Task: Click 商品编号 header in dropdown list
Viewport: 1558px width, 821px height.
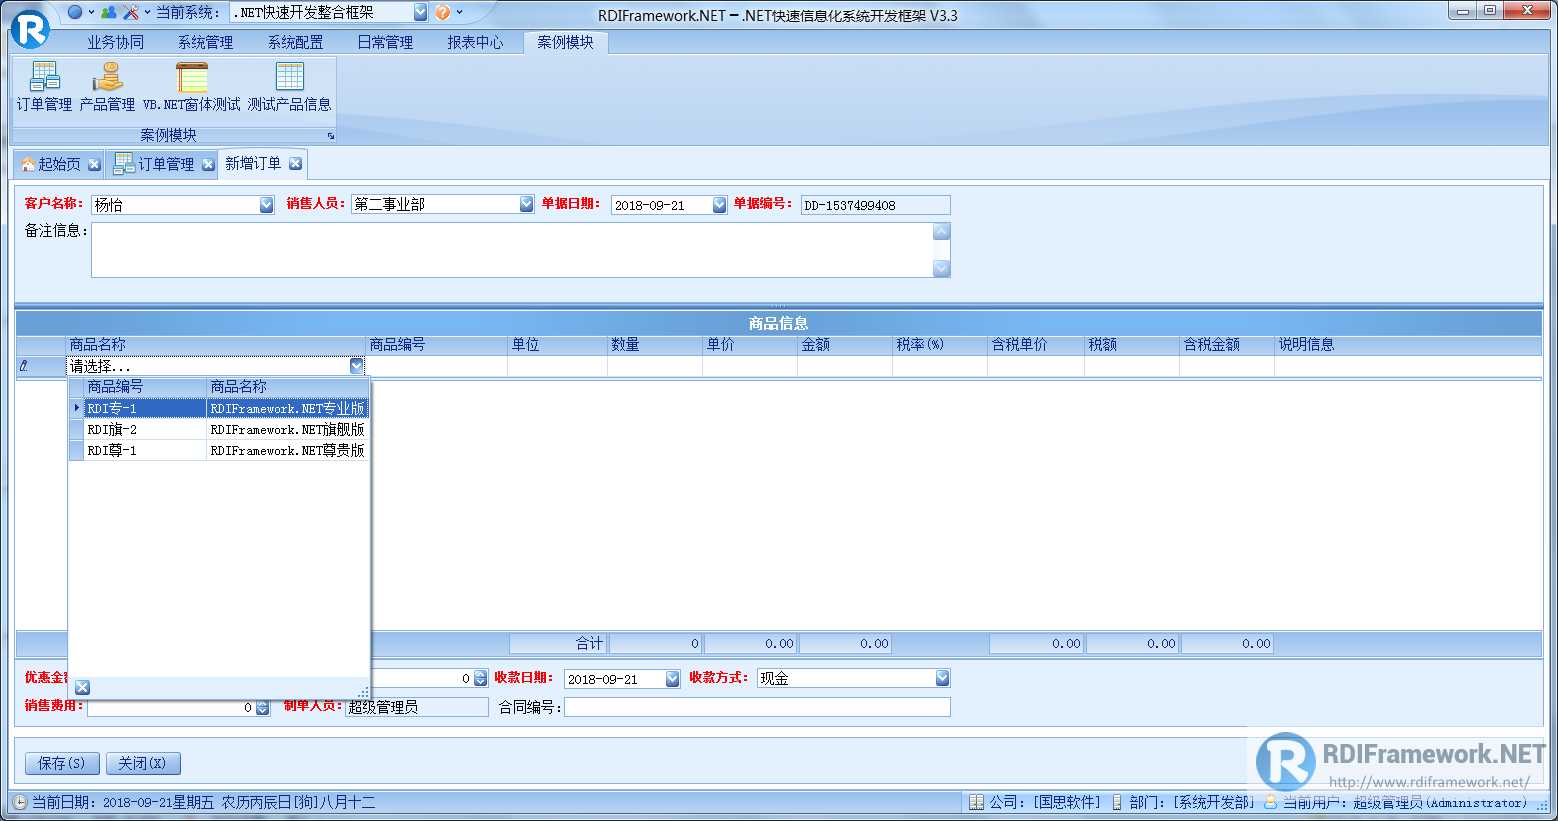Action: pyautogui.click(x=145, y=387)
